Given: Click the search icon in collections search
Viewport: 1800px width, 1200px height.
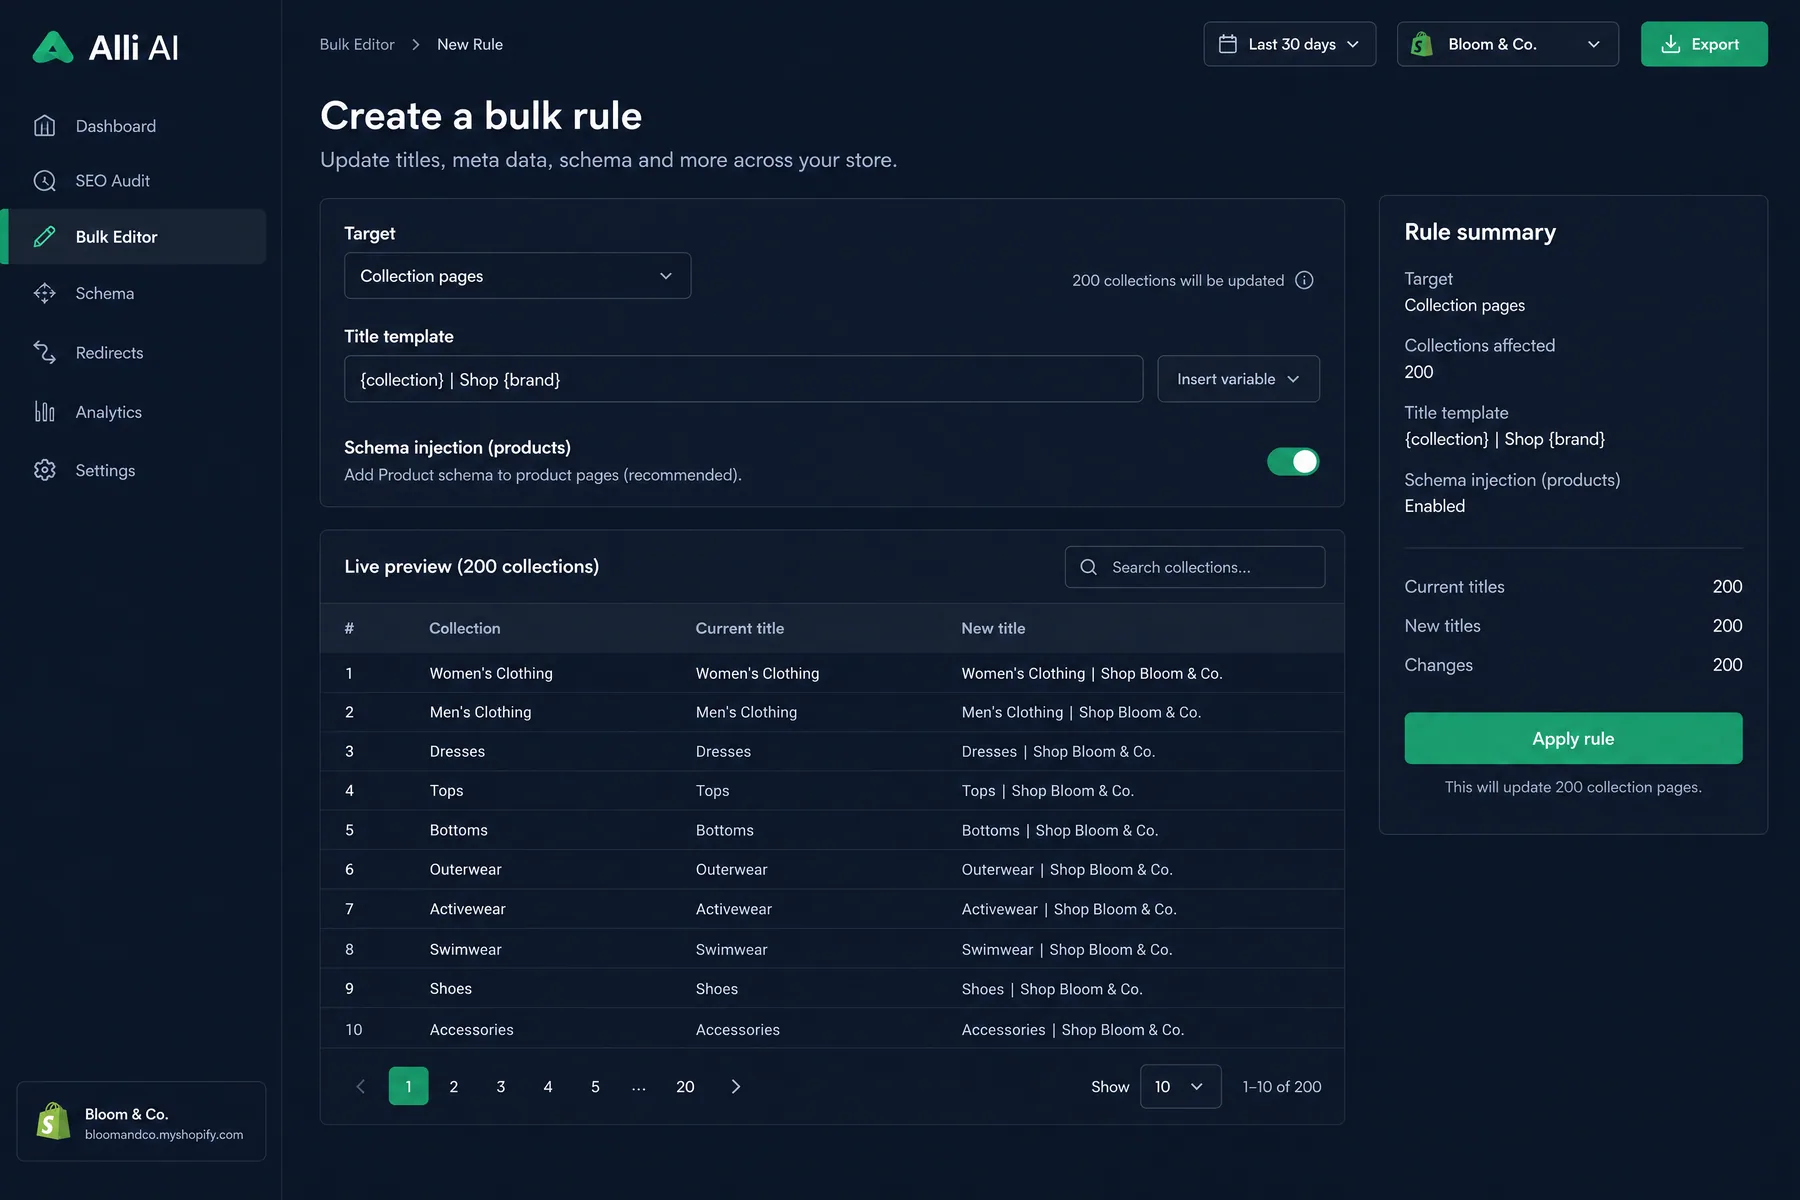Looking at the screenshot, I should 1088,567.
